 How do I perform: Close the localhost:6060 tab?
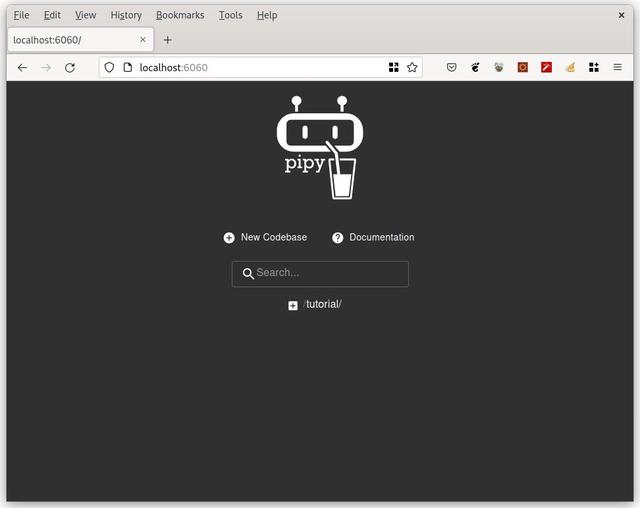click(143, 40)
